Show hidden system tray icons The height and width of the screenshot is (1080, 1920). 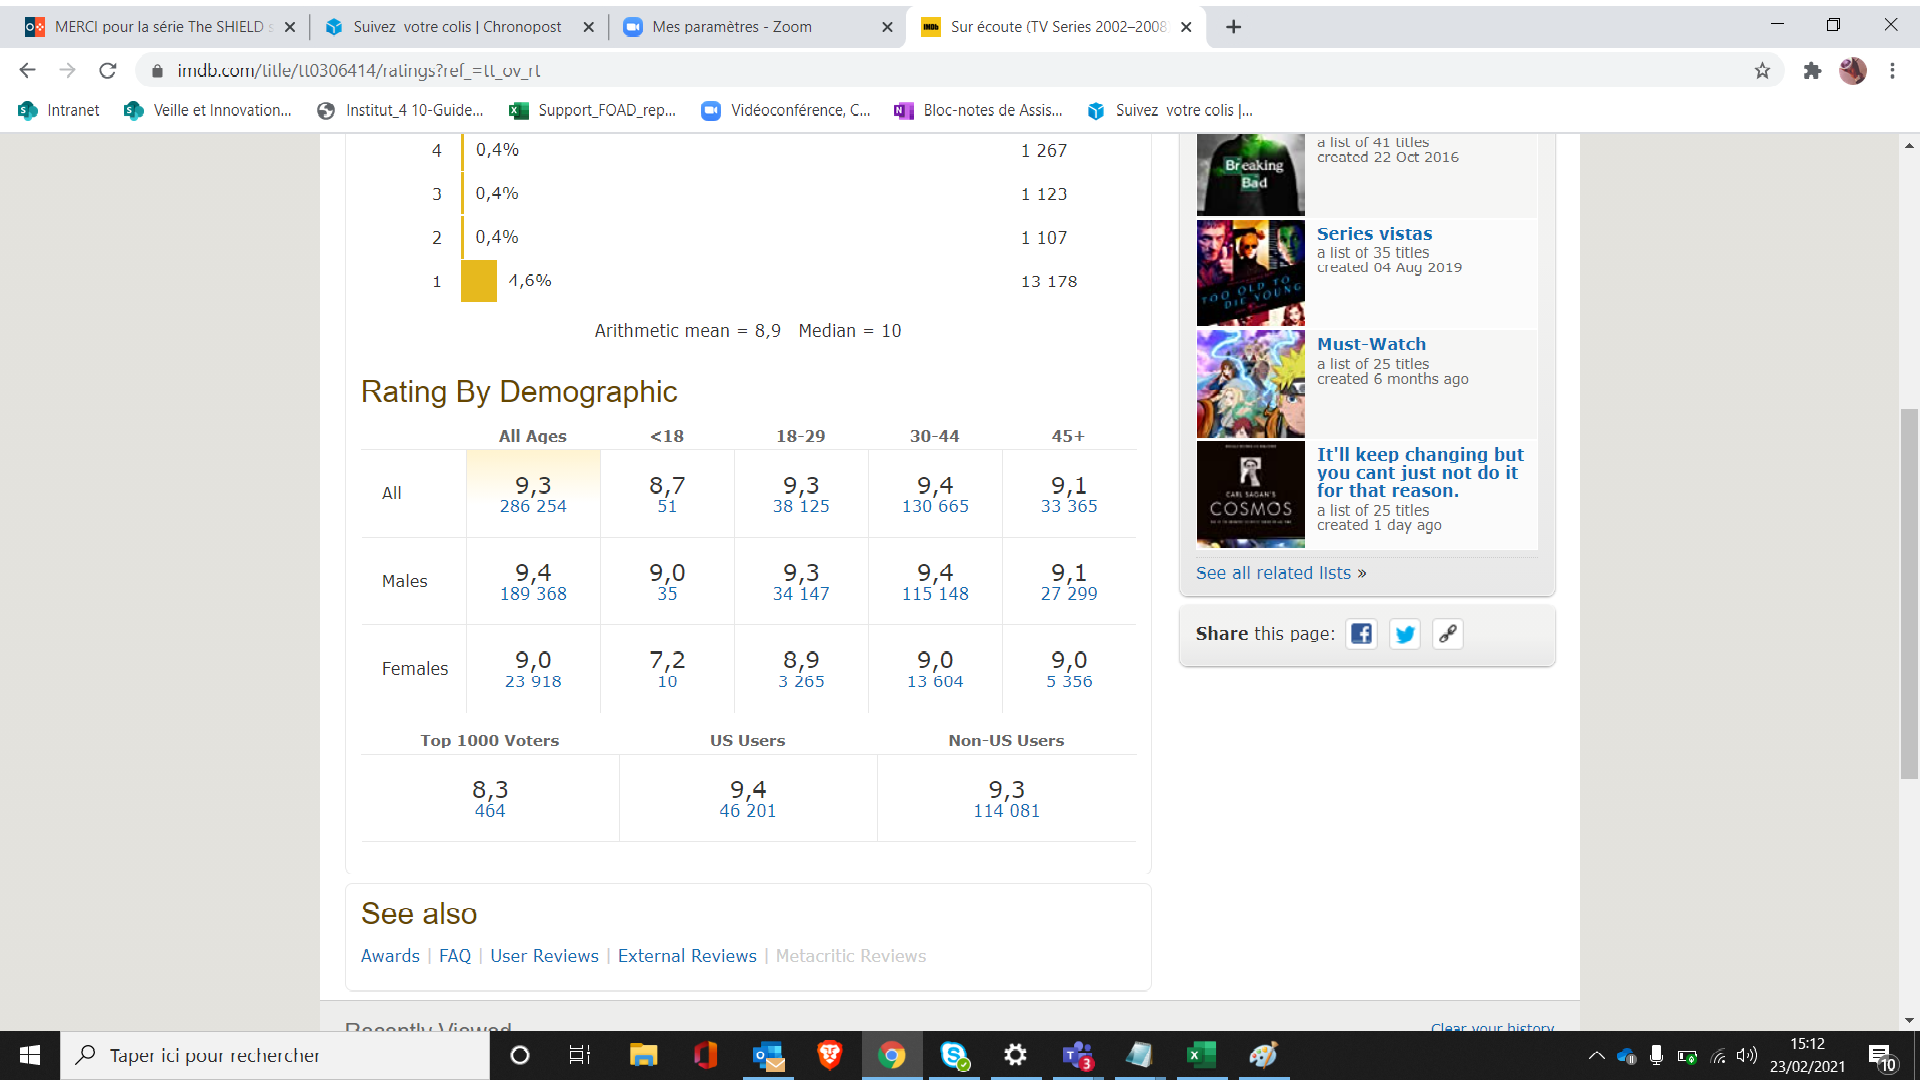tap(1596, 1055)
